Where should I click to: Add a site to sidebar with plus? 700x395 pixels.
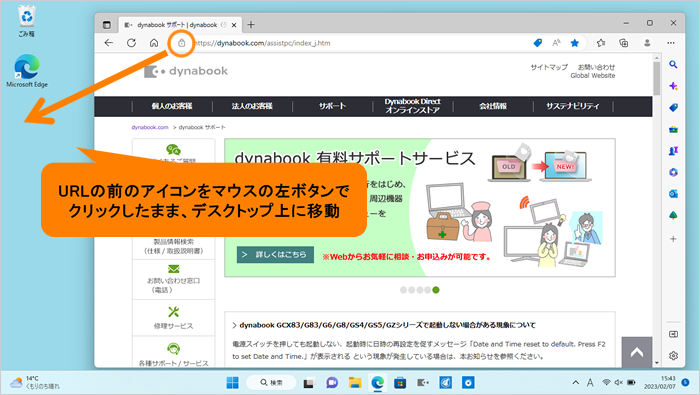[x=673, y=239]
